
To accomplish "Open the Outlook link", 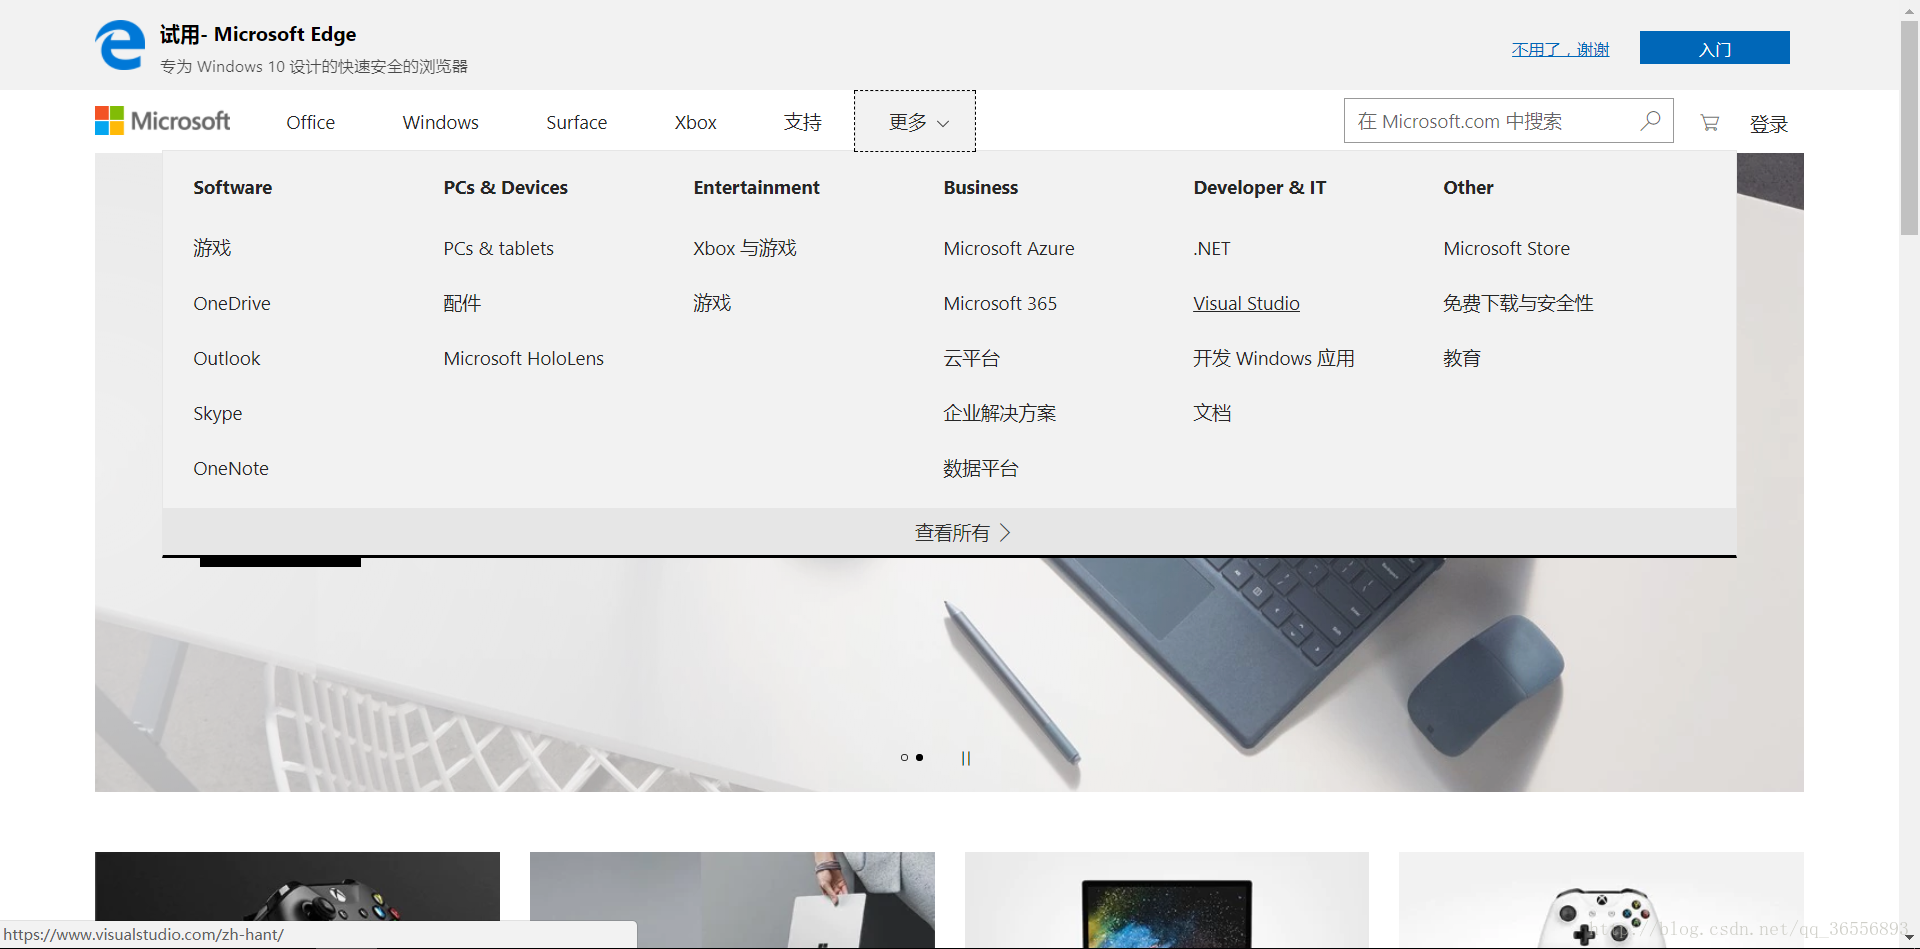I will pos(227,358).
